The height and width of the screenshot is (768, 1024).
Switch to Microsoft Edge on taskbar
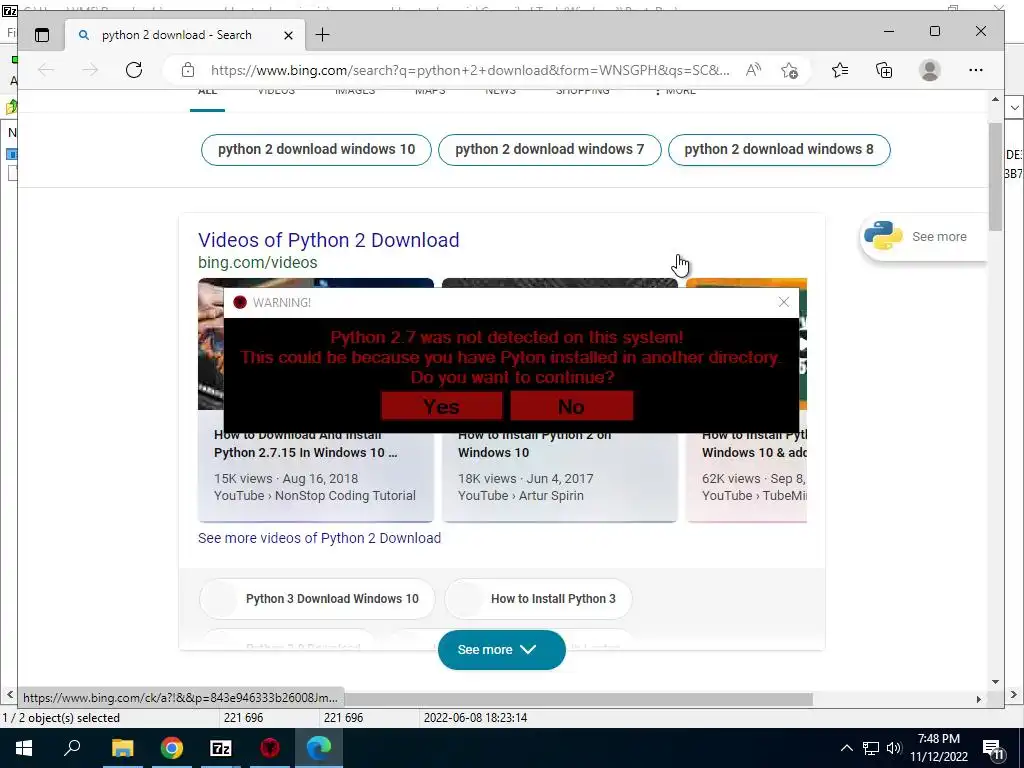click(x=319, y=748)
